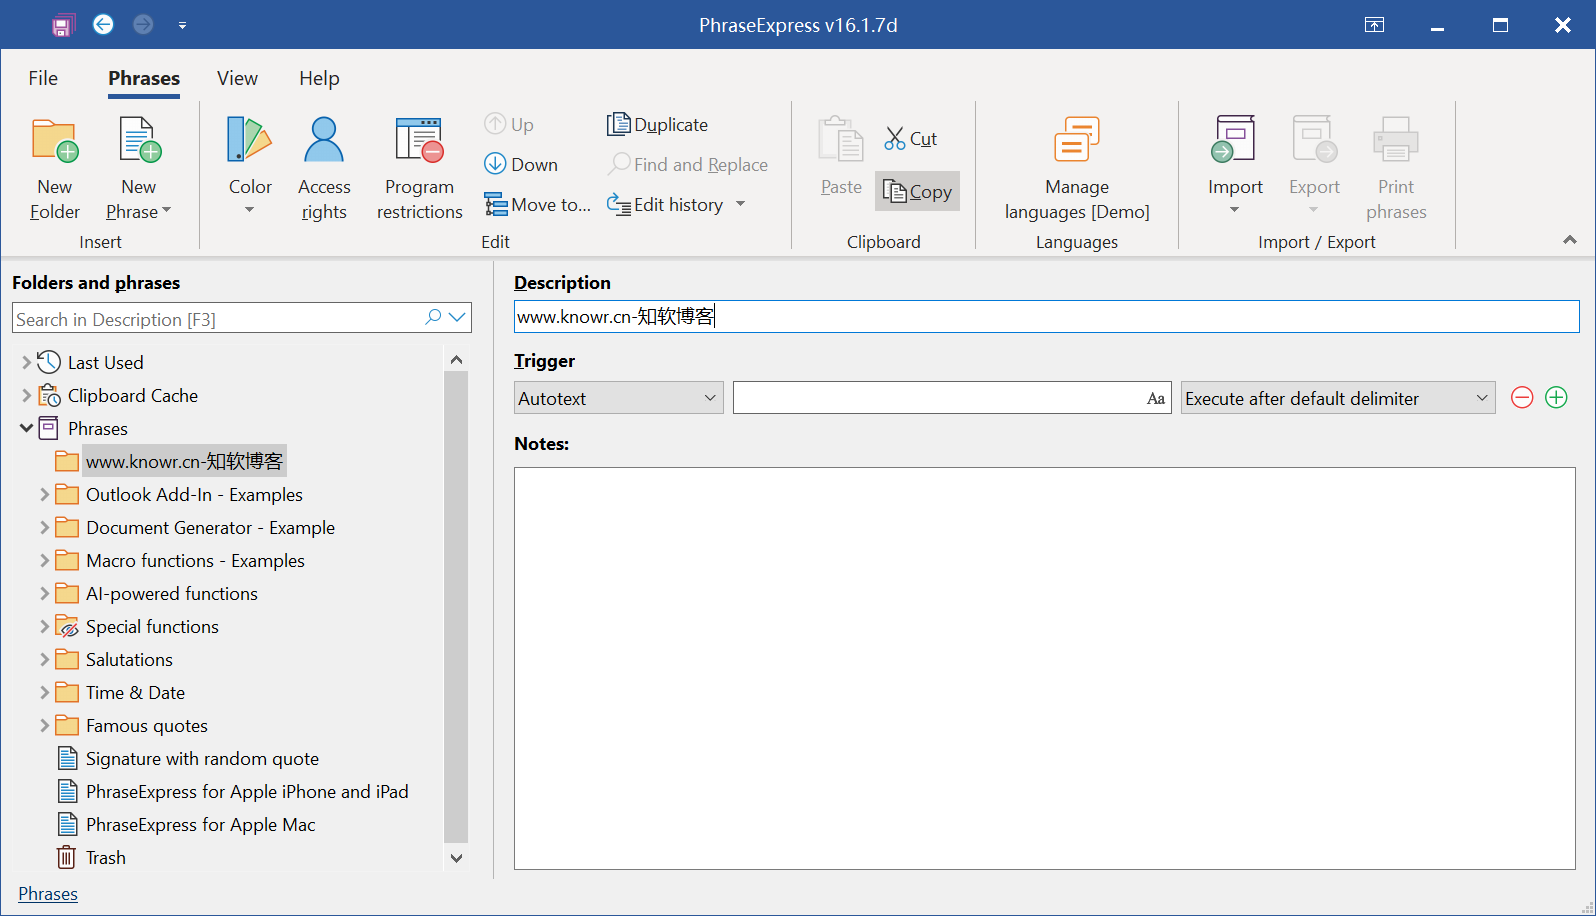Collapse the Phrases root node

tap(26, 428)
